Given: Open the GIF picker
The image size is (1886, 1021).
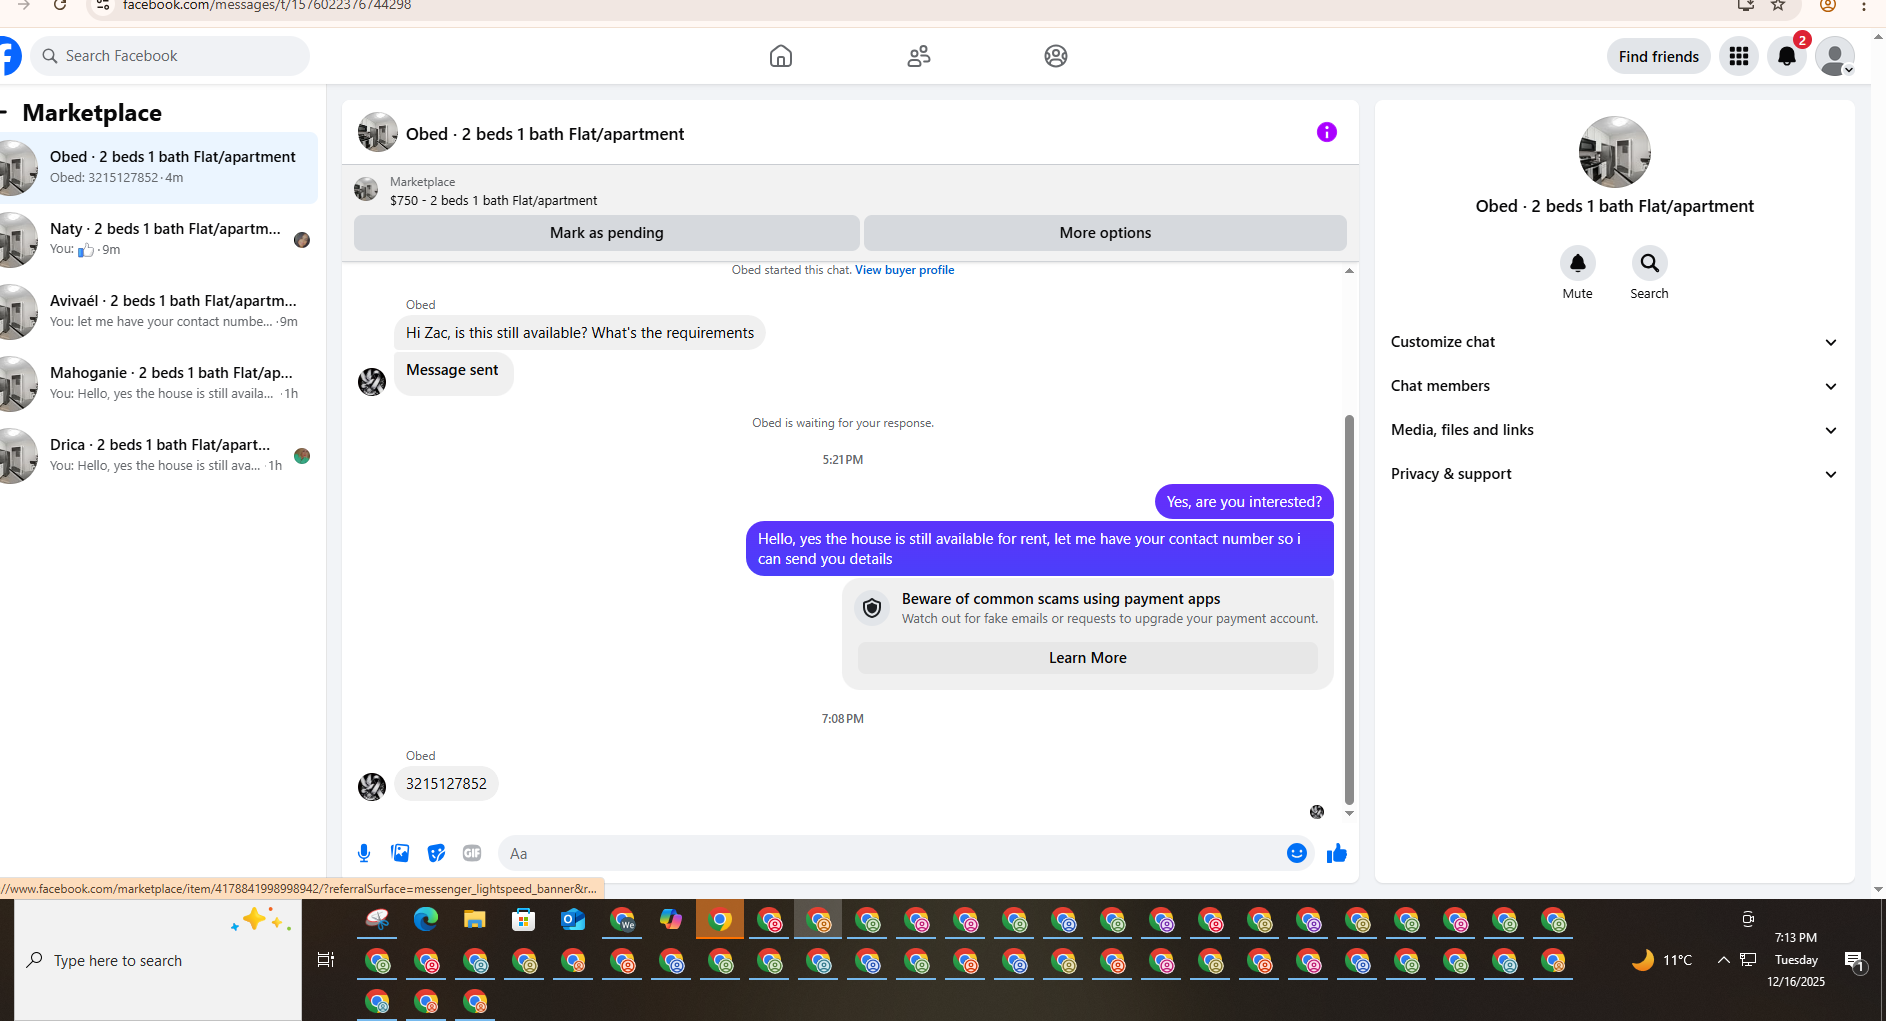Looking at the screenshot, I should click(472, 853).
